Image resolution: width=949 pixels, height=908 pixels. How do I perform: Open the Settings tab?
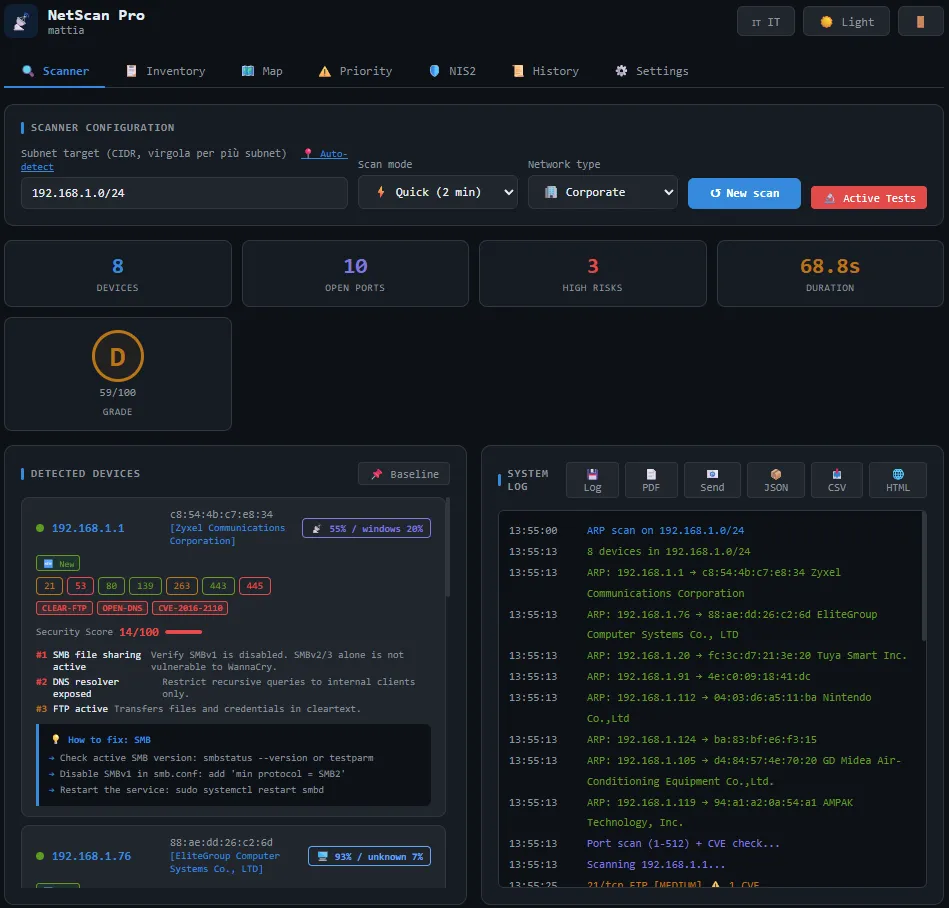tap(652, 71)
